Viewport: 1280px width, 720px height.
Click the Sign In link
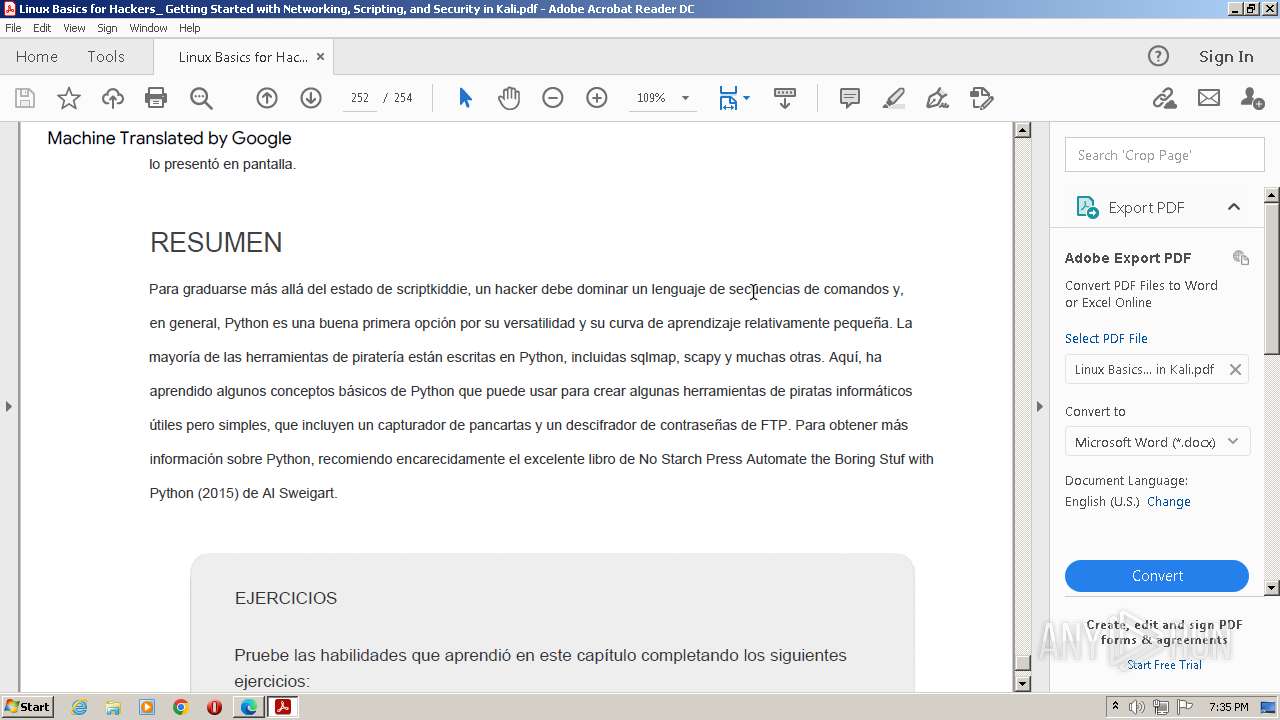pyautogui.click(x=1226, y=57)
